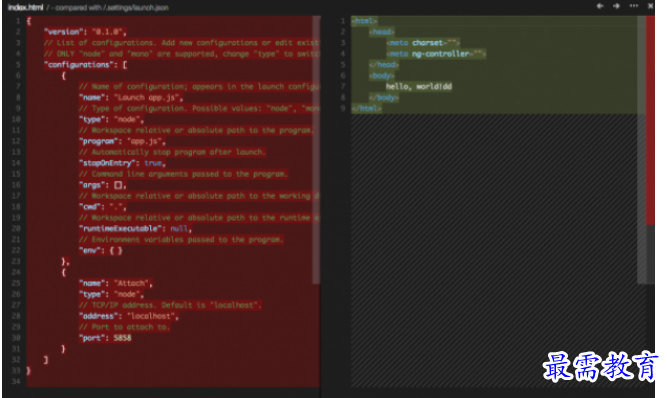Viewport: 667px width, 398px height.
Task: Click the comment "Port to attach to"
Action: [125, 327]
